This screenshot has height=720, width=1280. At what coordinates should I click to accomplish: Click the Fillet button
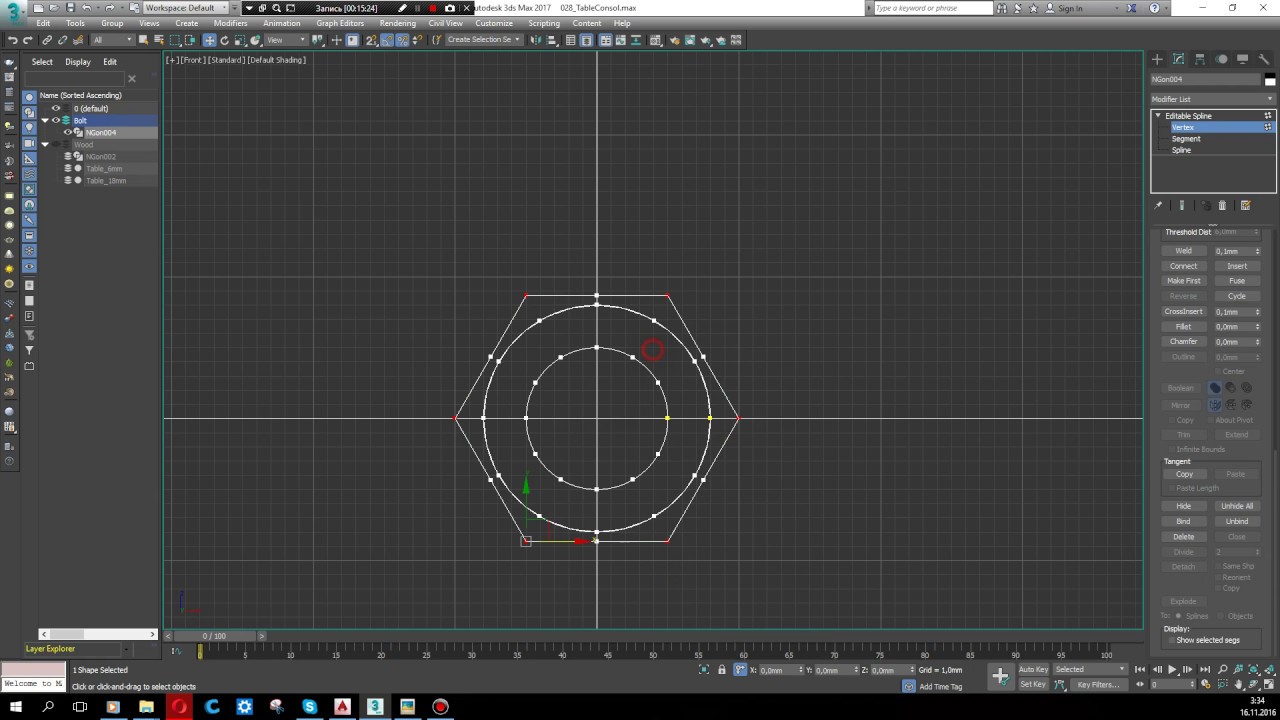[x=1183, y=327]
